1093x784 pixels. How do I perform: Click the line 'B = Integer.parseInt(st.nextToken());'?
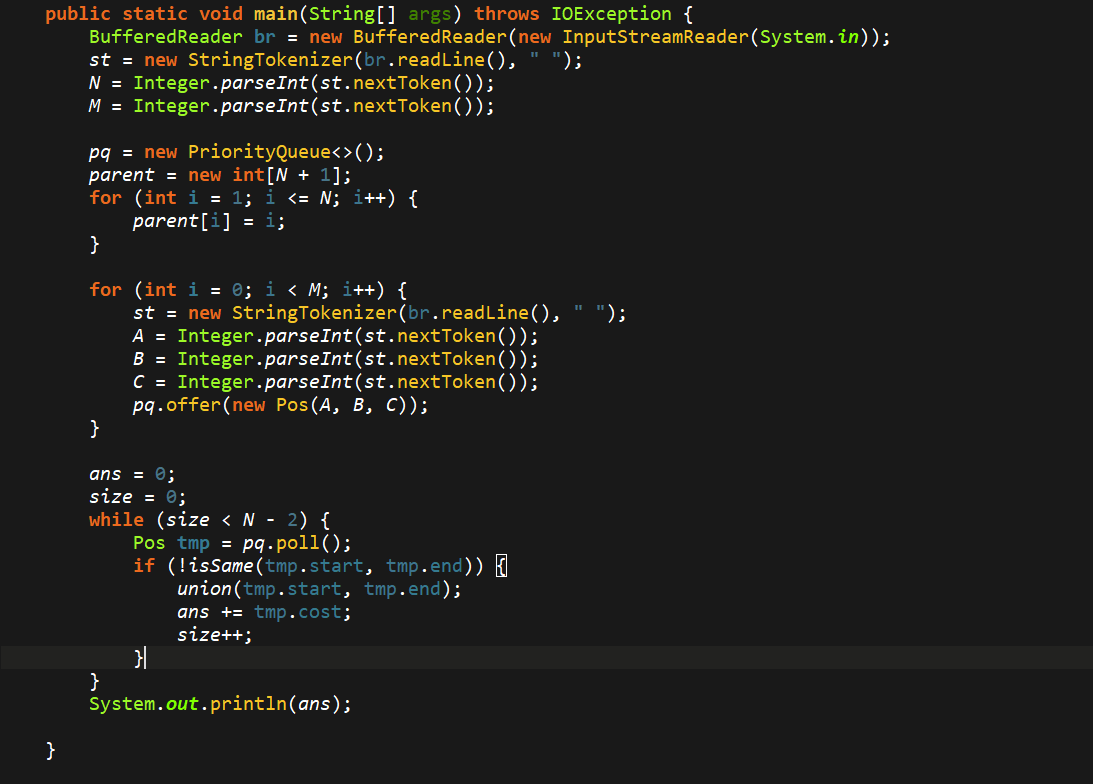click(335, 359)
